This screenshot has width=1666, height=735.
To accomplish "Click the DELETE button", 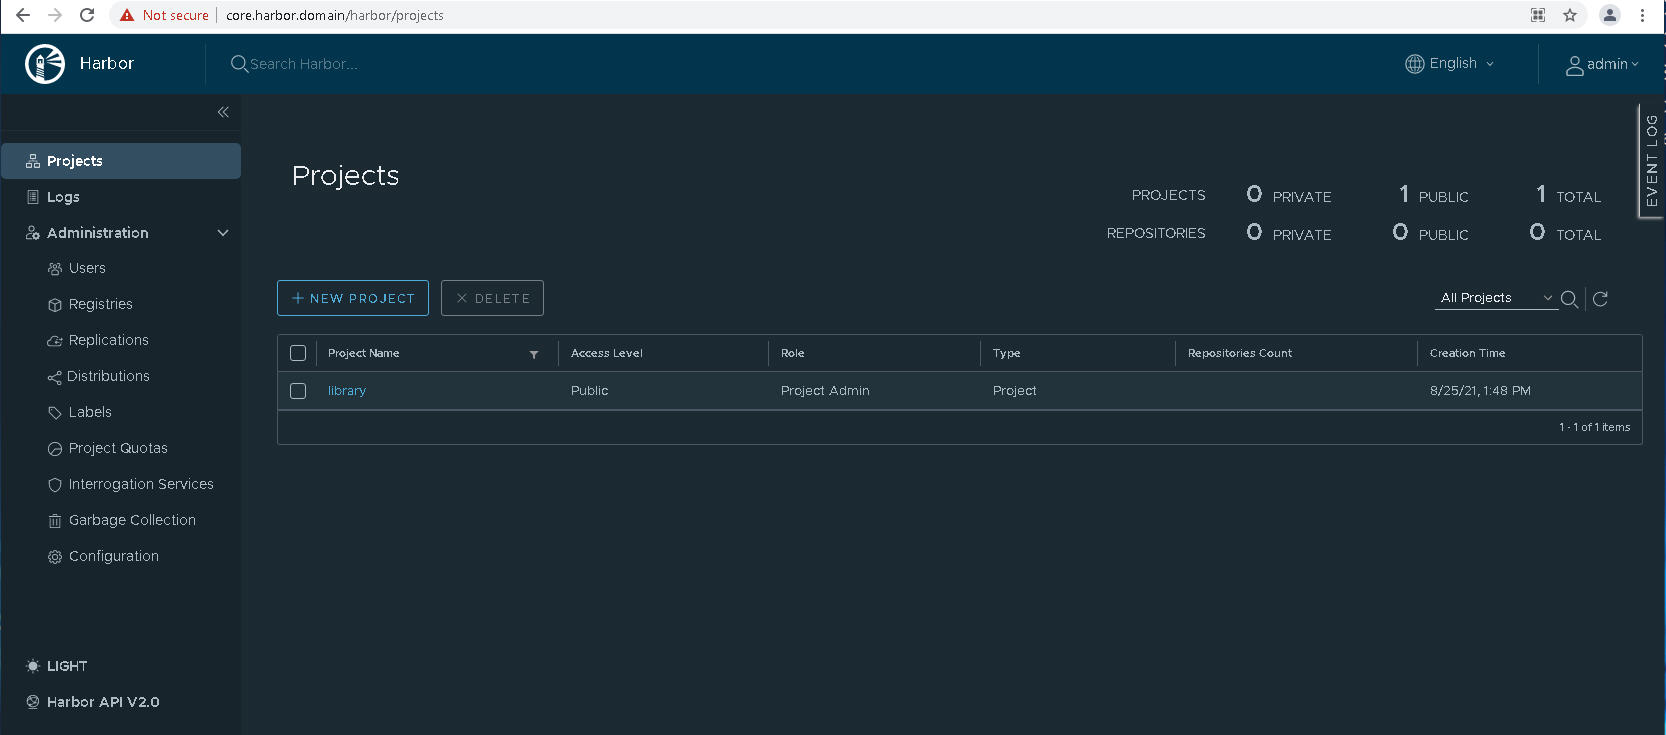I will (x=492, y=298).
